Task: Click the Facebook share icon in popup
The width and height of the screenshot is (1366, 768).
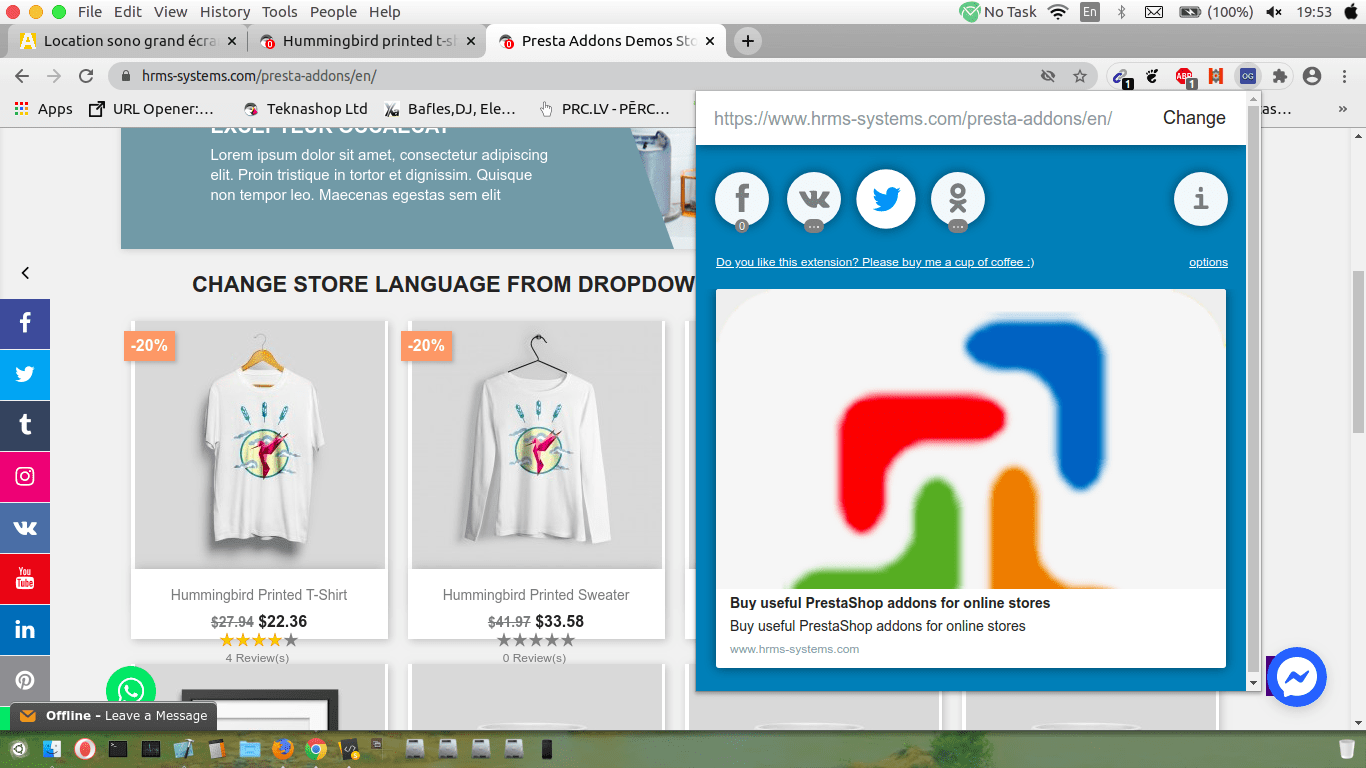Action: click(x=741, y=198)
